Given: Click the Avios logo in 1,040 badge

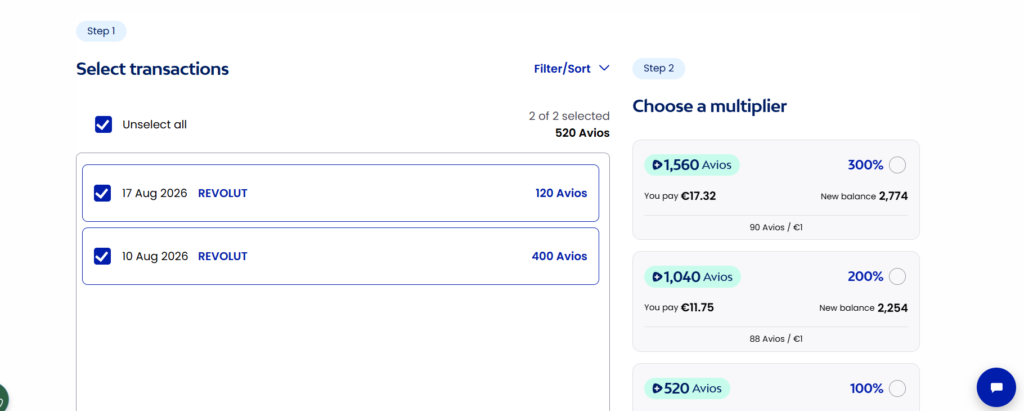Looking at the screenshot, I should tap(657, 277).
